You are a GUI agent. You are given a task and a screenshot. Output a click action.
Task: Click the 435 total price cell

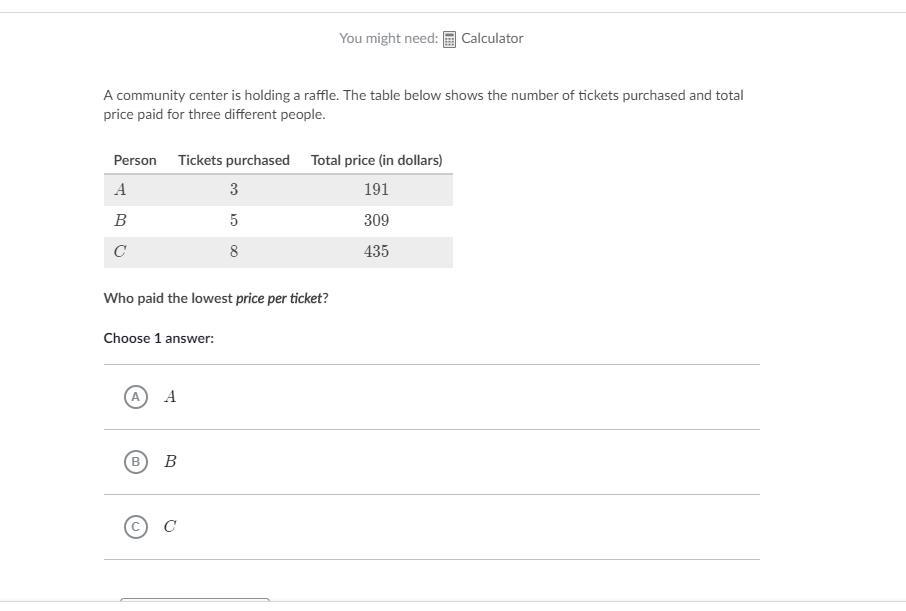(376, 252)
